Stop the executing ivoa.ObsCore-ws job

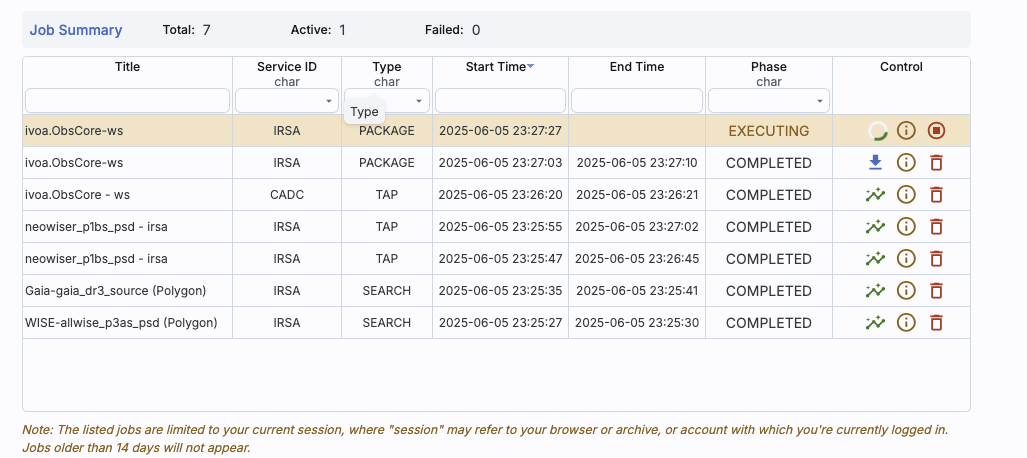click(937, 131)
